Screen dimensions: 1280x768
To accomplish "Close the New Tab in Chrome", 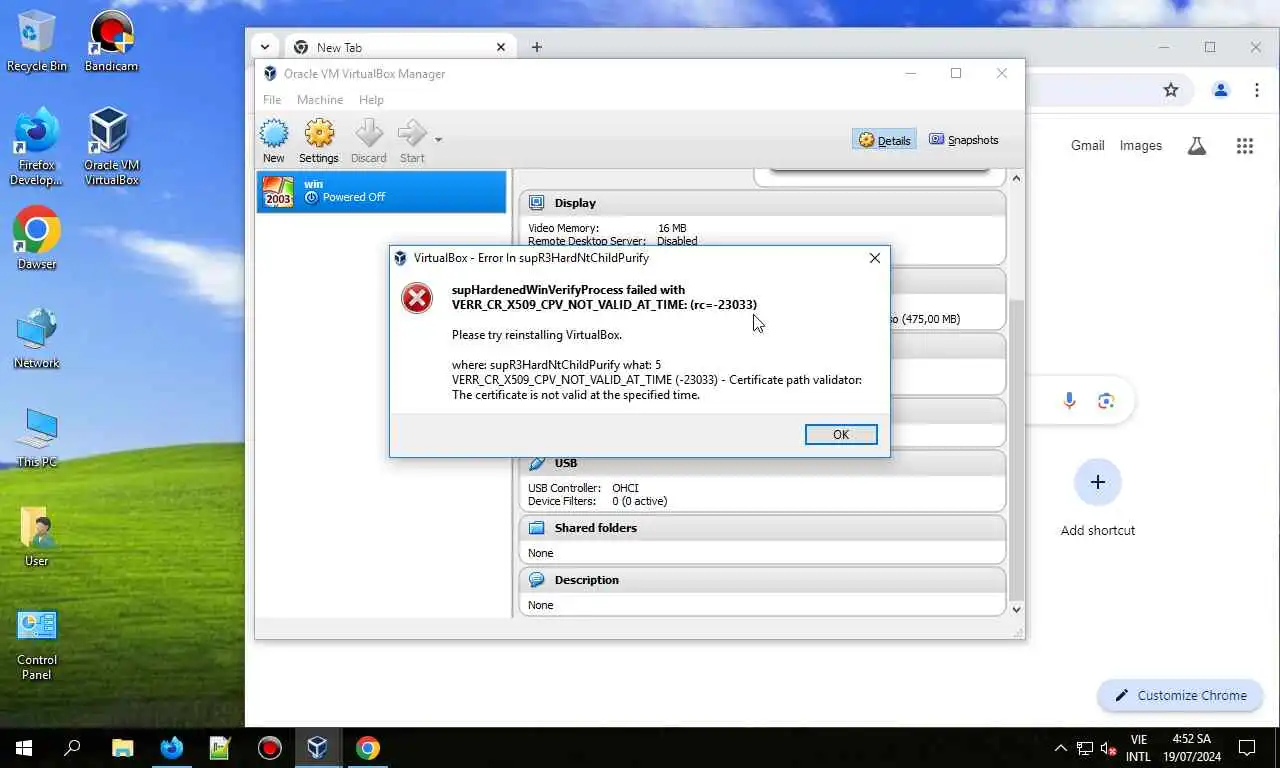I will pyautogui.click(x=501, y=47).
